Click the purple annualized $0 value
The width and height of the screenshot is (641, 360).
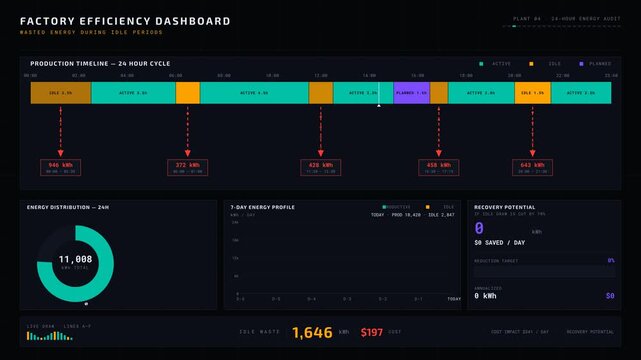pos(610,296)
